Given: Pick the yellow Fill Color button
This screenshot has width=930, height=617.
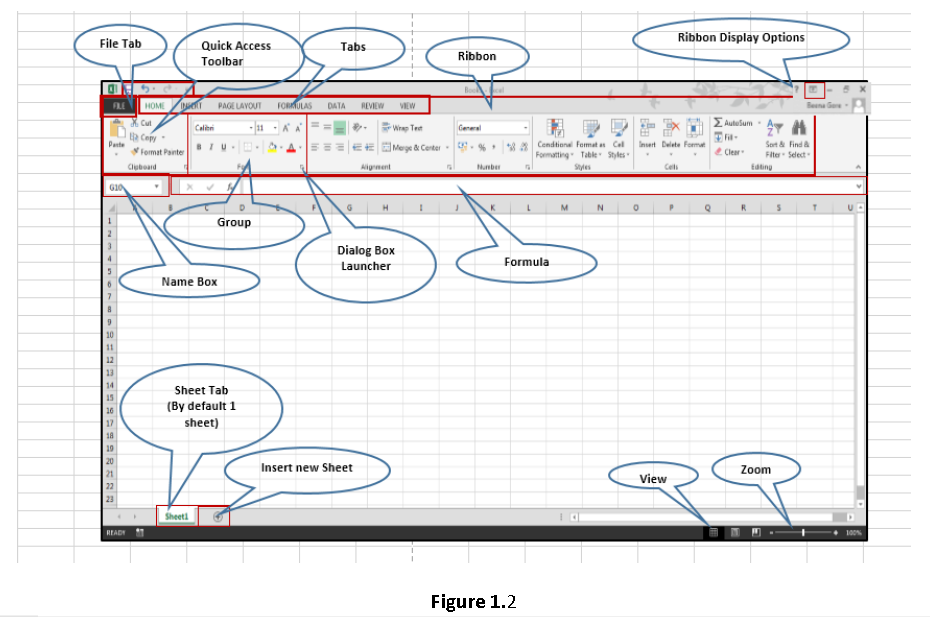Looking at the screenshot, I should tap(272, 147).
